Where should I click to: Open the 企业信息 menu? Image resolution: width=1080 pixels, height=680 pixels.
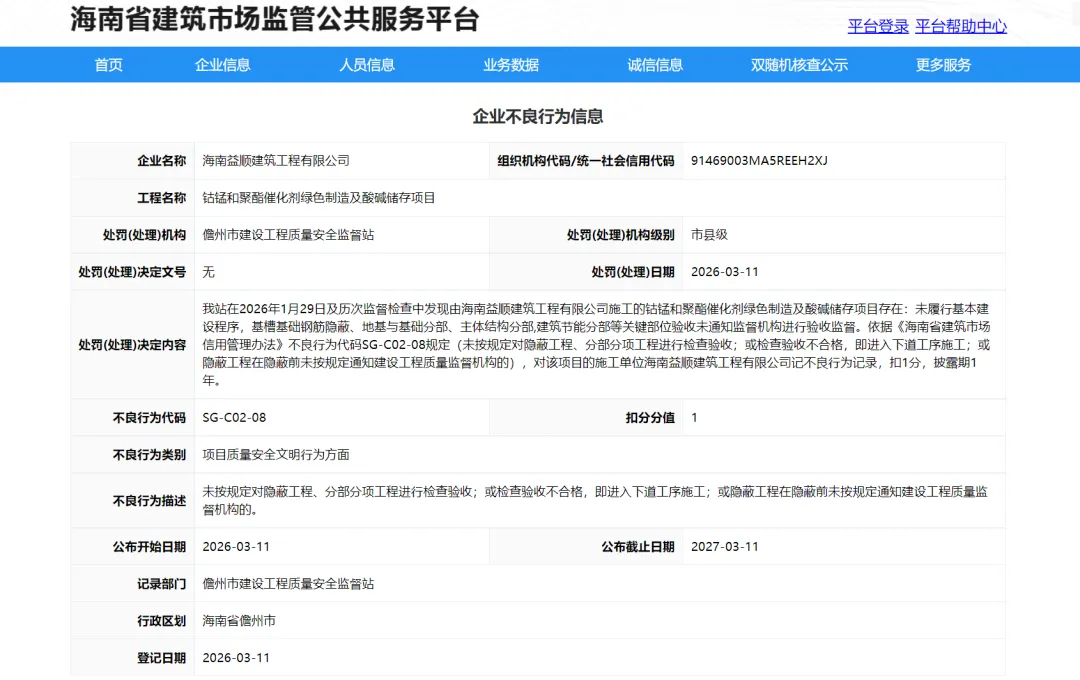pos(222,65)
